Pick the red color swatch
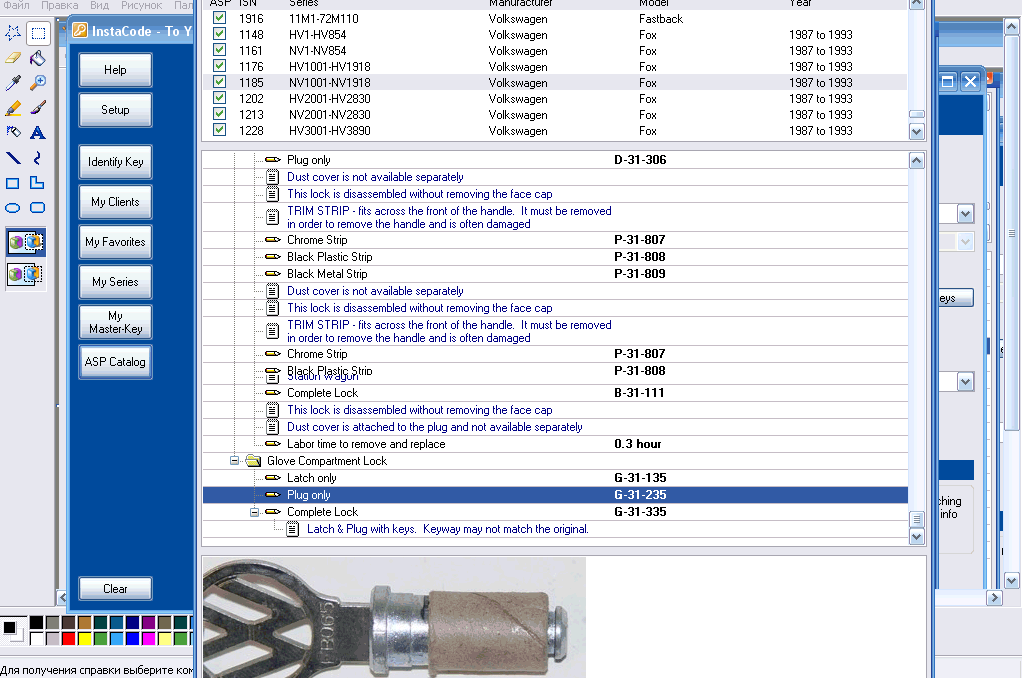Screen dimensions: 1022x678 pos(68,638)
